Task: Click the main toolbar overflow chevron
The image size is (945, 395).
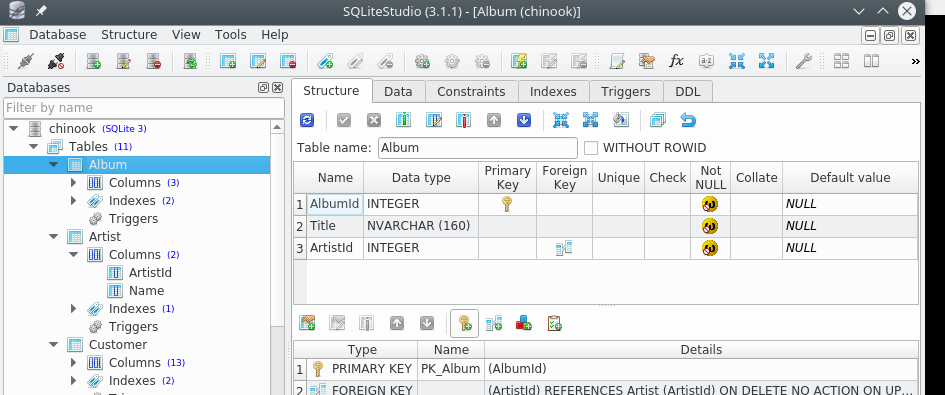Action: coord(916,61)
